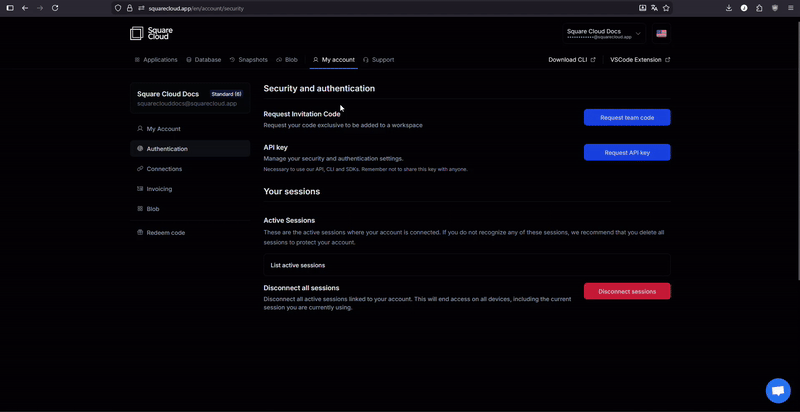Open the browser downloads panel
Viewport: 800px width, 412px height.
tap(729, 8)
